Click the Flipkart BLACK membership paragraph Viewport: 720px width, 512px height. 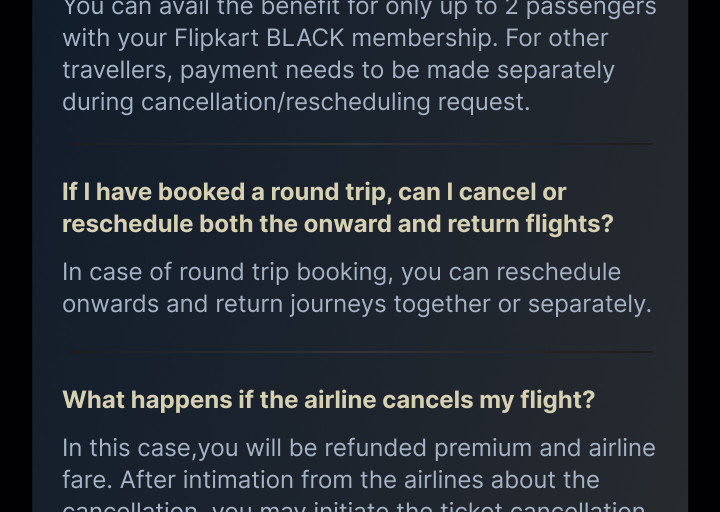coord(359,55)
